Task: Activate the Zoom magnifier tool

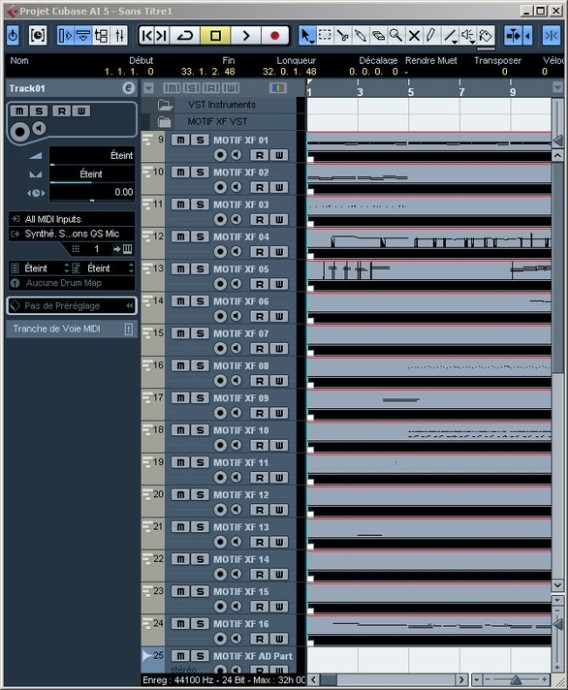Action: click(396, 36)
